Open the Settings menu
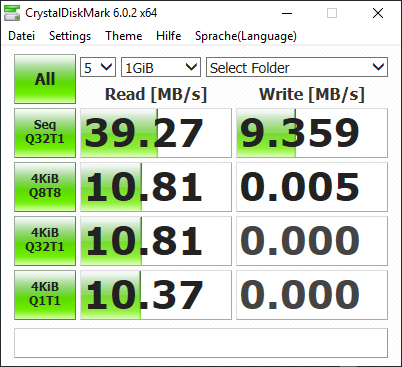The height and width of the screenshot is (367, 402). click(x=70, y=36)
